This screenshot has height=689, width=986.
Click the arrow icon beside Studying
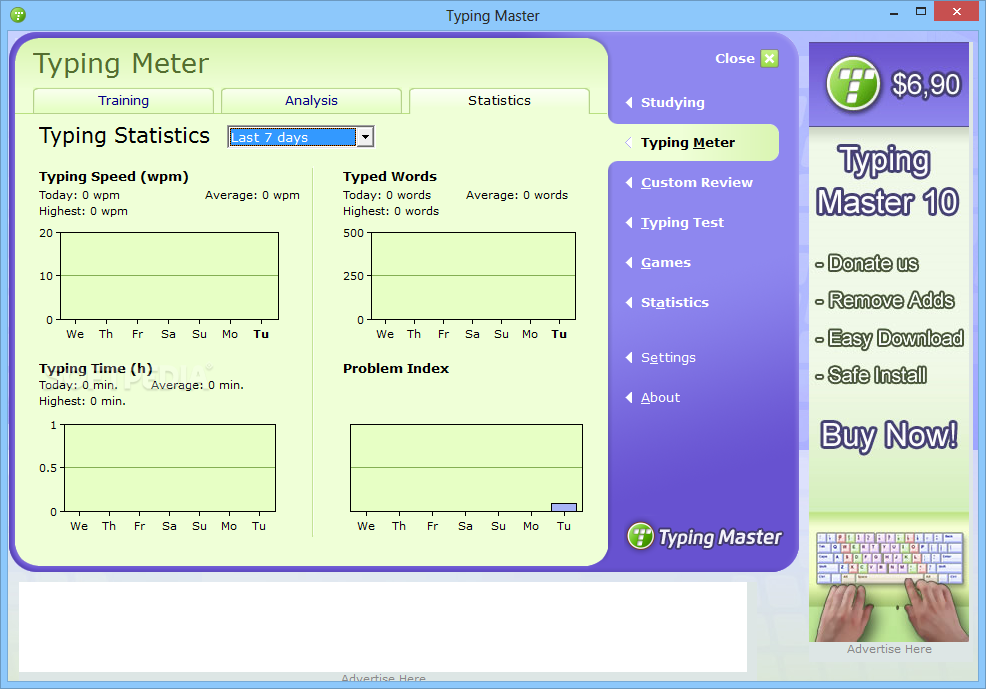point(629,102)
